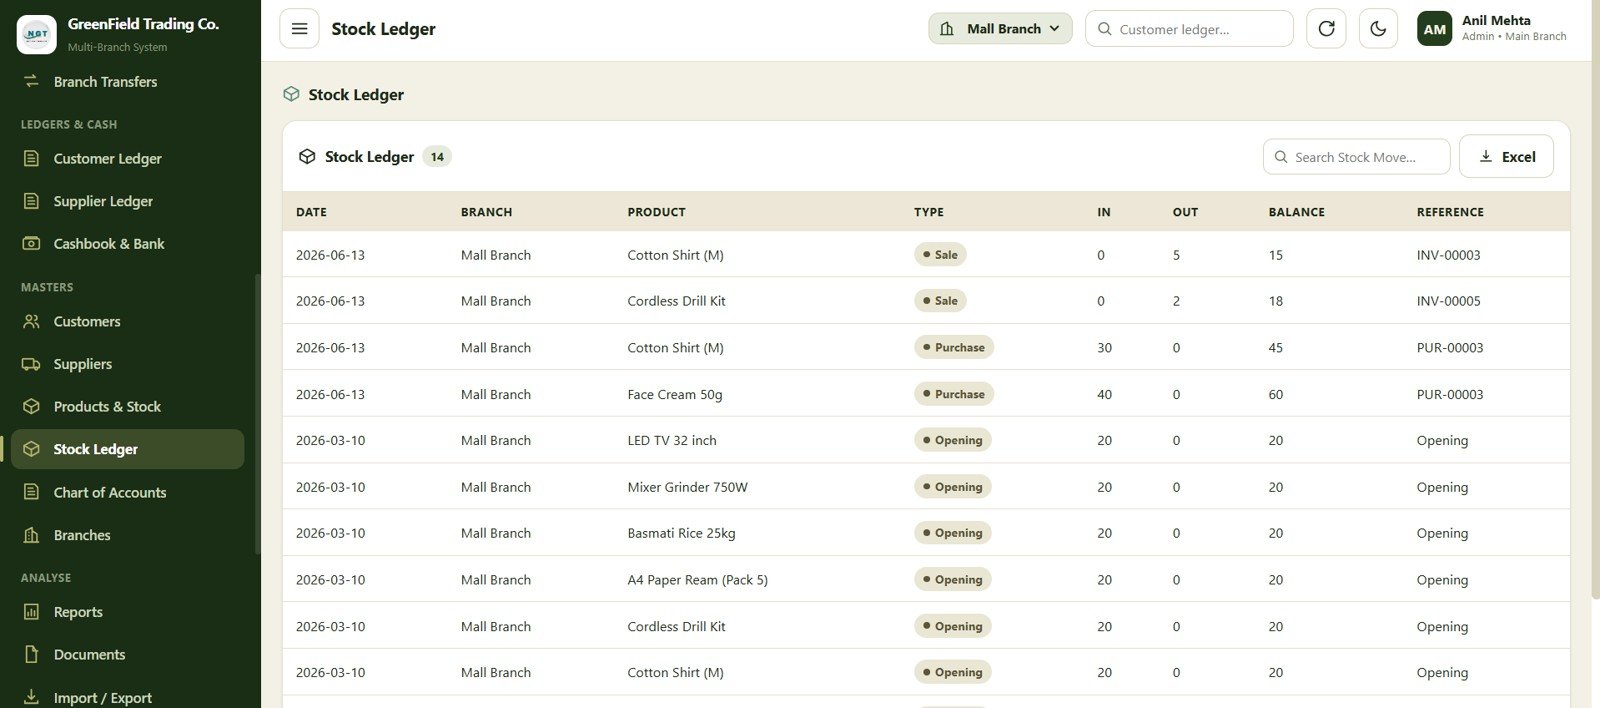Click product Basmati Rice 25kg
Viewport: 1600px width, 708px height.
(x=681, y=533)
